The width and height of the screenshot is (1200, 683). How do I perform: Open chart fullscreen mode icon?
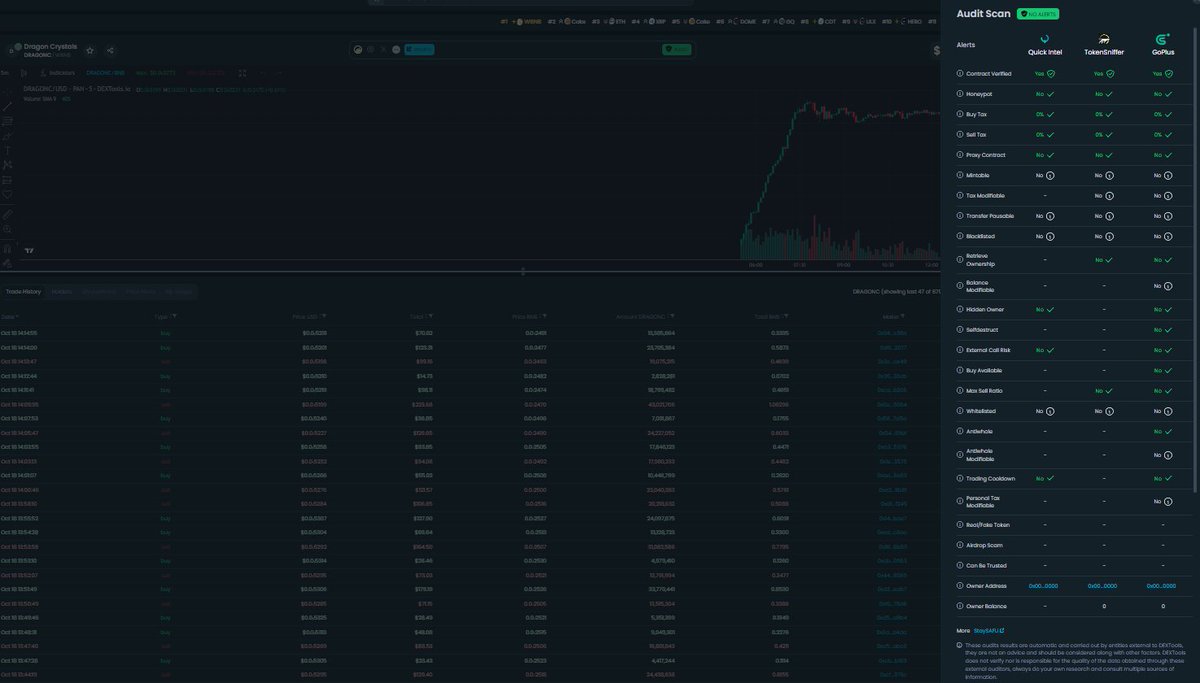pos(242,73)
